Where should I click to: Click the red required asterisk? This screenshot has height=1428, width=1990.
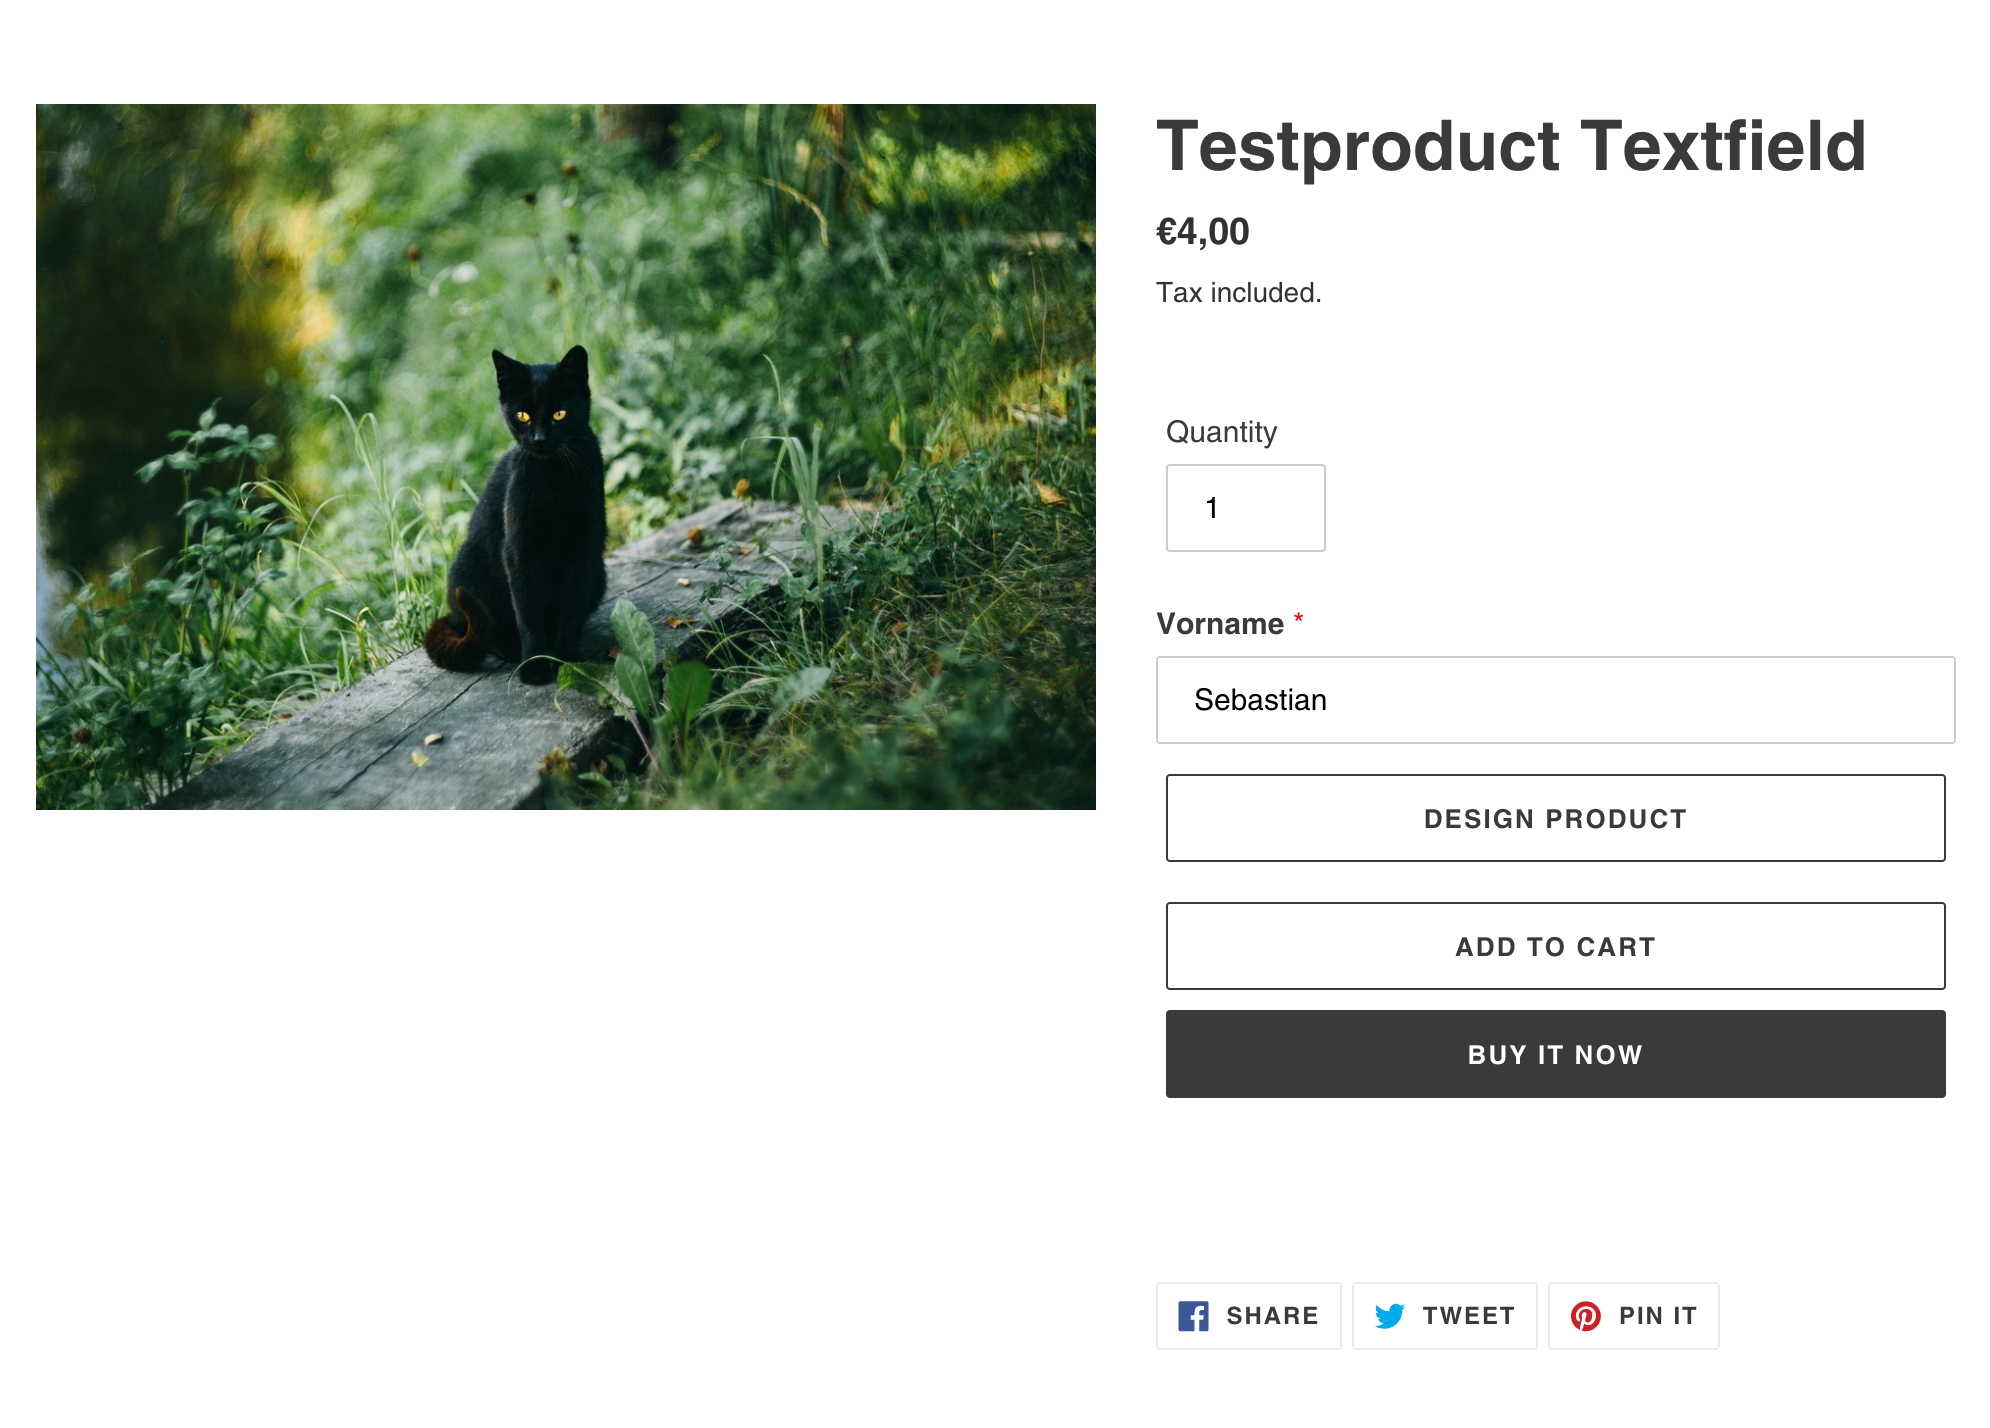(x=1298, y=619)
